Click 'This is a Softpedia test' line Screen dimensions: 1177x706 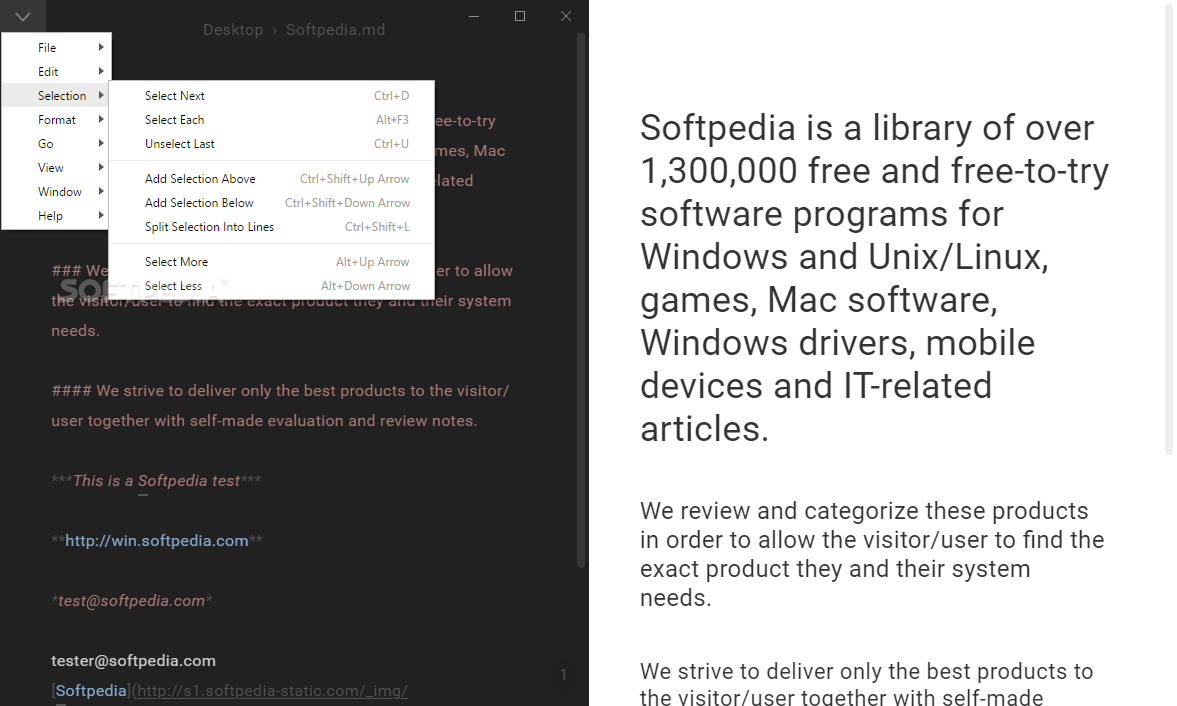click(156, 481)
